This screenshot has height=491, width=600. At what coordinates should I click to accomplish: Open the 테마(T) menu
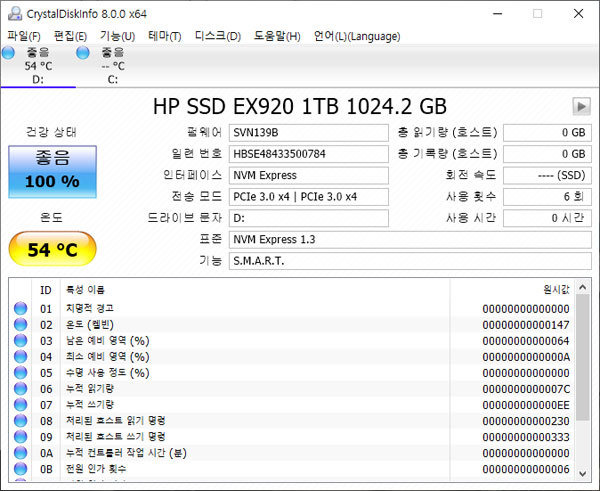pyautogui.click(x=165, y=36)
